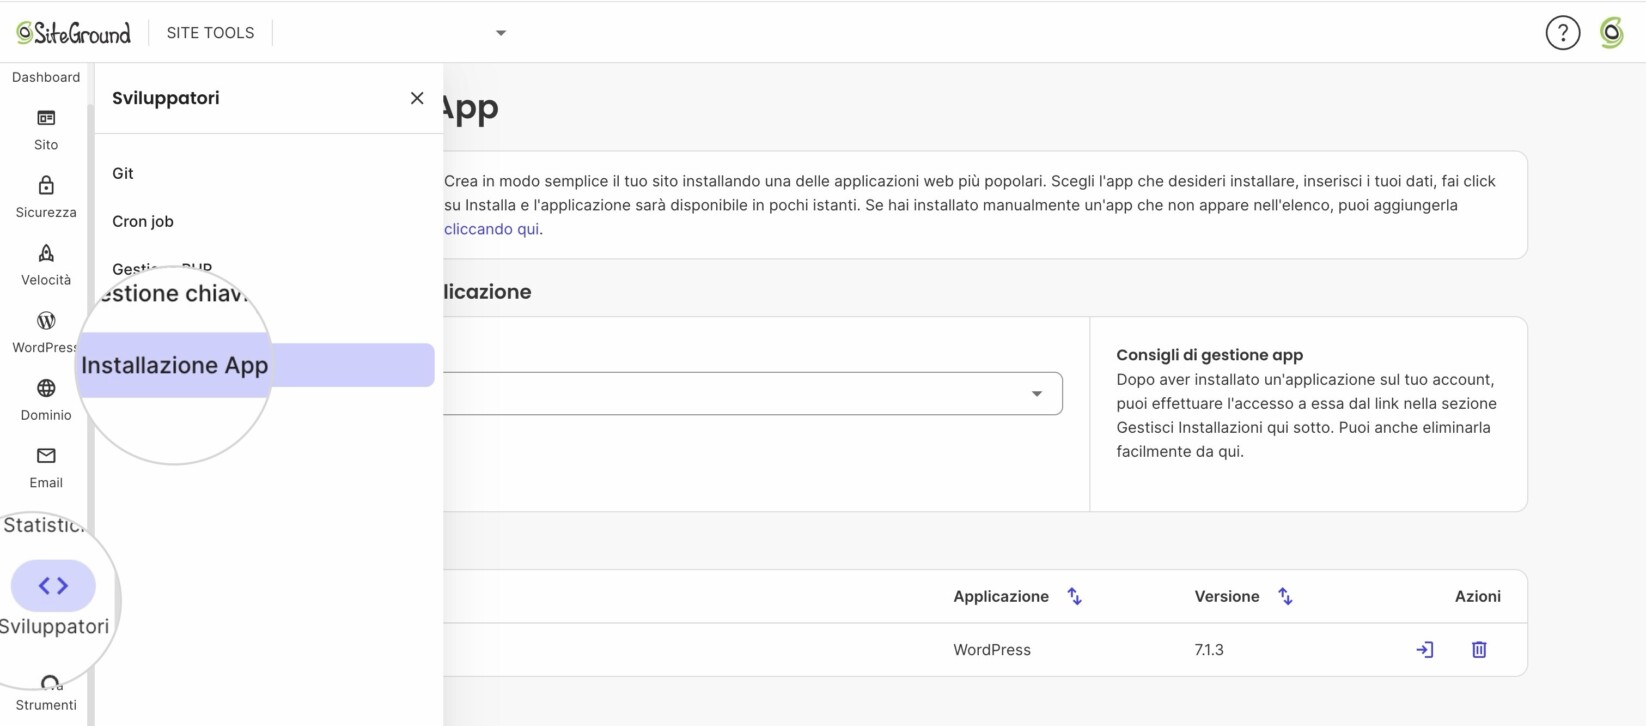1646x726 pixels.
Task: Open the Sito sidebar section
Action: tap(46, 130)
